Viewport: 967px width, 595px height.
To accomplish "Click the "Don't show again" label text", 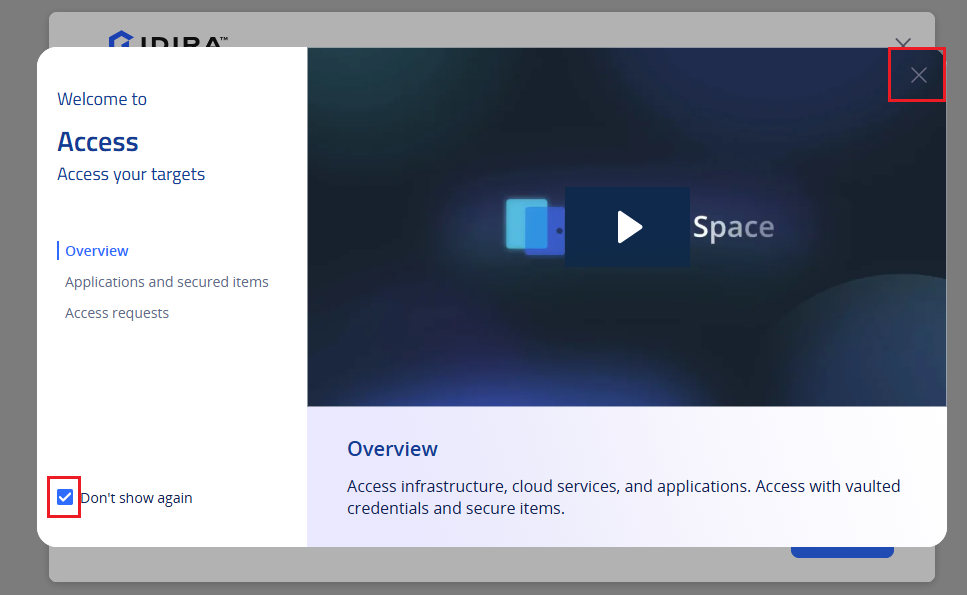I will point(136,498).
